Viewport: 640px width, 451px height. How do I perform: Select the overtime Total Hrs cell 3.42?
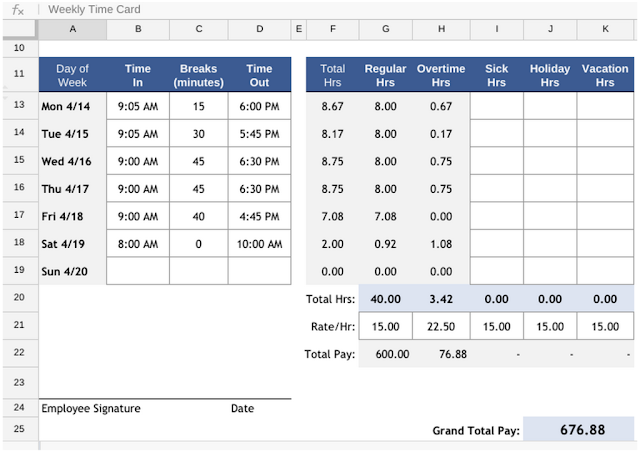pyautogui.click(x=441, y=299)
